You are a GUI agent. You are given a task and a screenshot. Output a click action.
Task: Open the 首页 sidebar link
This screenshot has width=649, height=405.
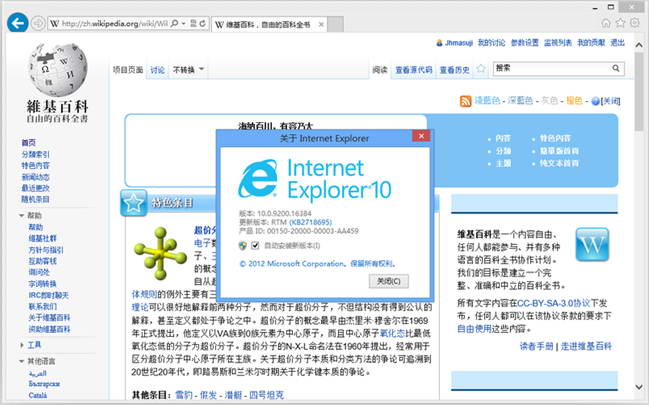(29, 143)
